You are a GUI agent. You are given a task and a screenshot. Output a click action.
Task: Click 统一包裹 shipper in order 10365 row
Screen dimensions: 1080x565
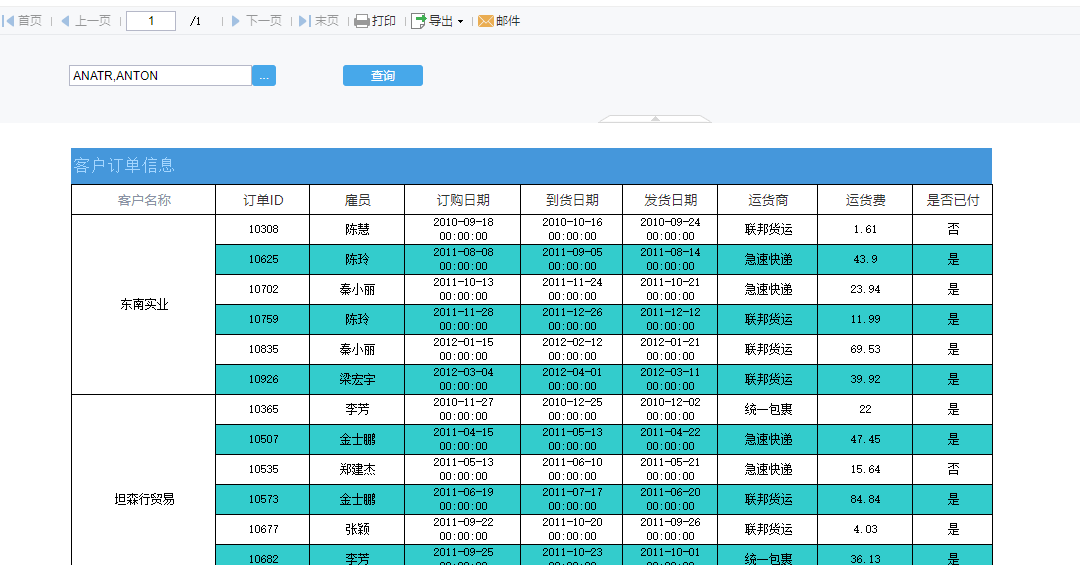coord(768,409)
